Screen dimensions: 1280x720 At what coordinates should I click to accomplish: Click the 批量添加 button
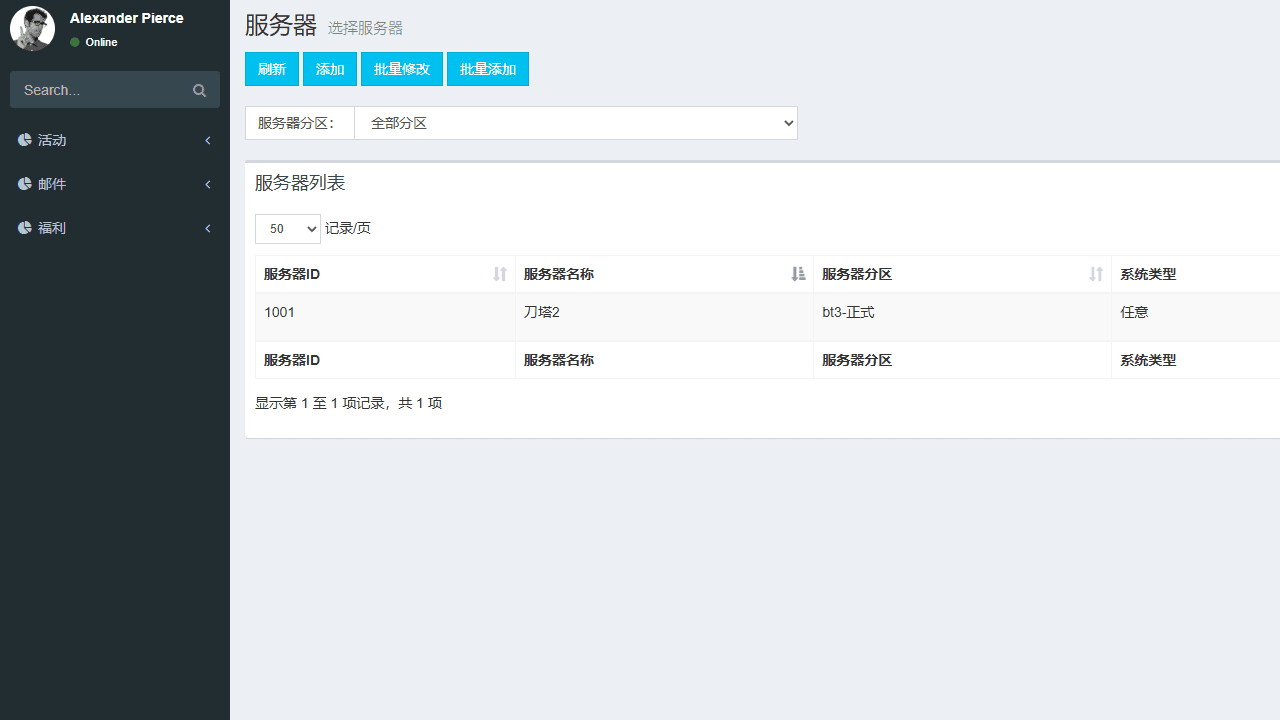pyautogui.click(x=487, y=68)
